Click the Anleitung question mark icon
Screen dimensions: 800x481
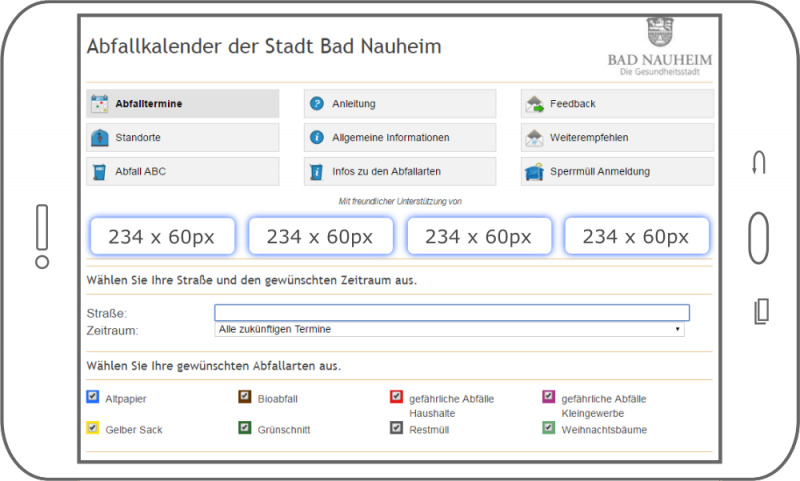tap(317, 104)
